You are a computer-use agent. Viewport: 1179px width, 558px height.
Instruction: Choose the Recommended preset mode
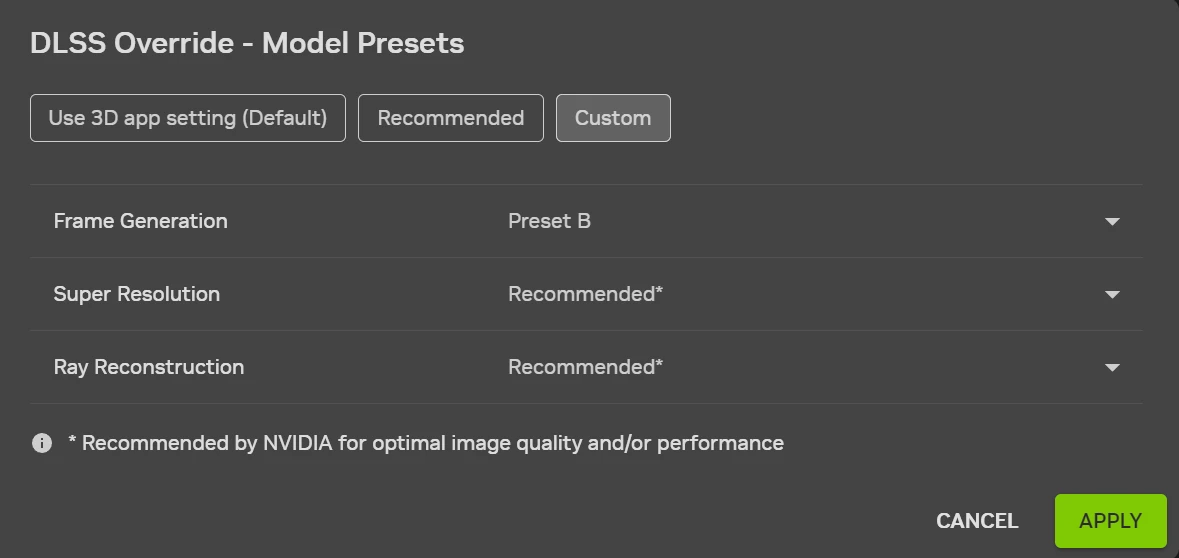click(450, 118)
